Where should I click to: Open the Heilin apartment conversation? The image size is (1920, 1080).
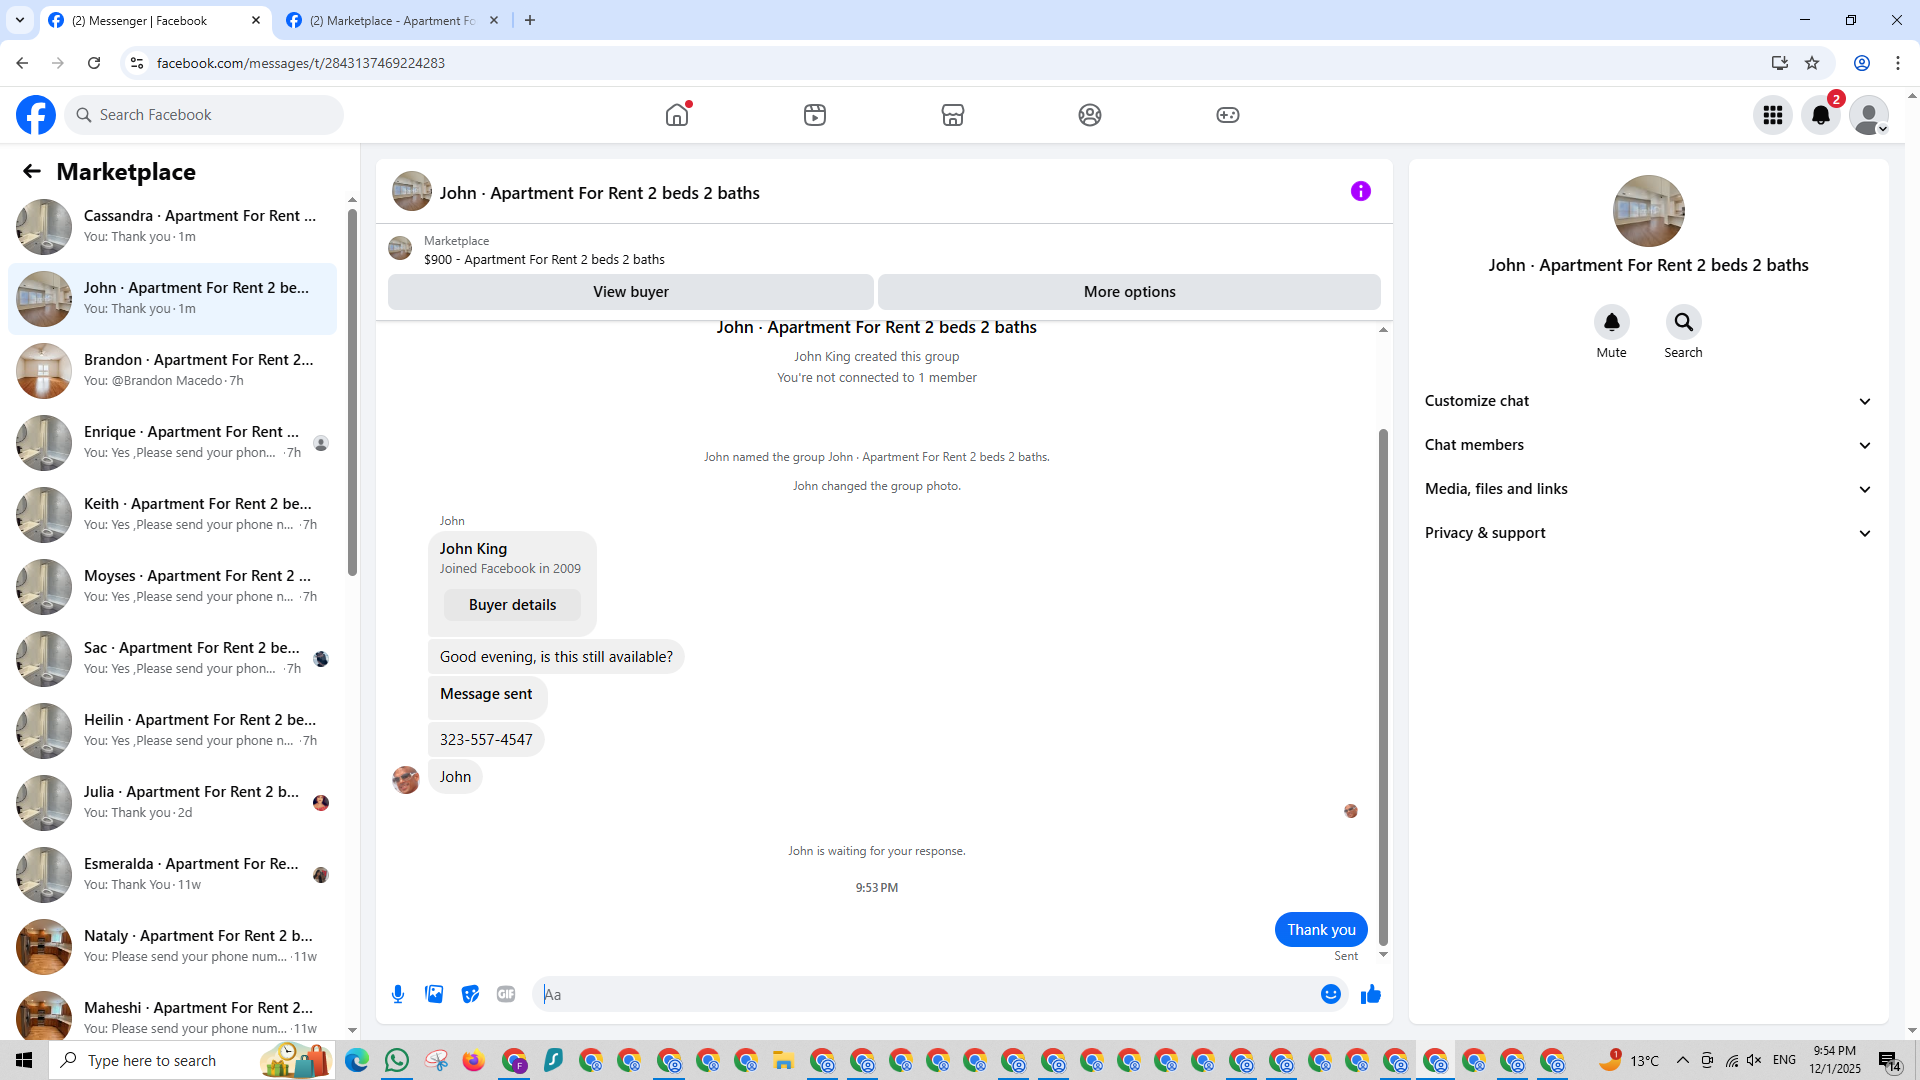click(x=172, y=730)
